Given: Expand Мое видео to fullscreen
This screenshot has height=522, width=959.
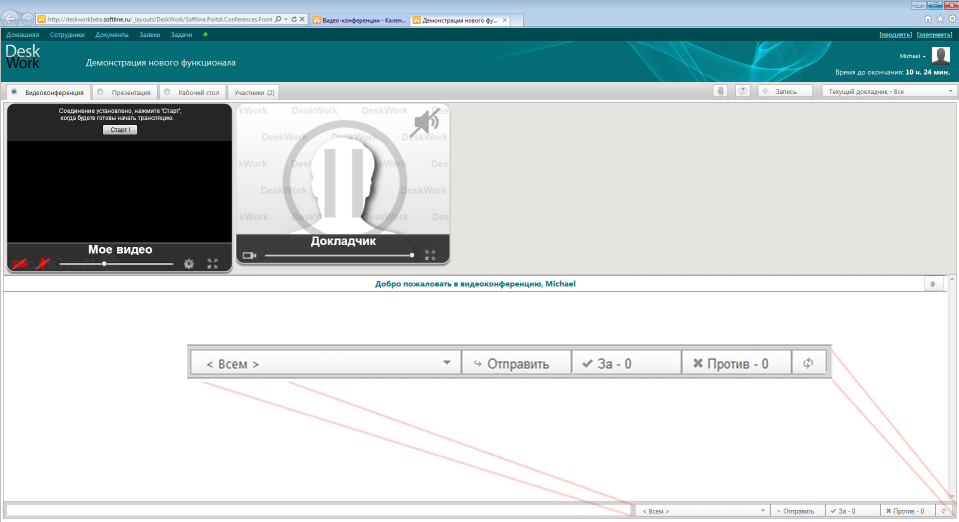Looking at the screenshot, I should [212, 264].
